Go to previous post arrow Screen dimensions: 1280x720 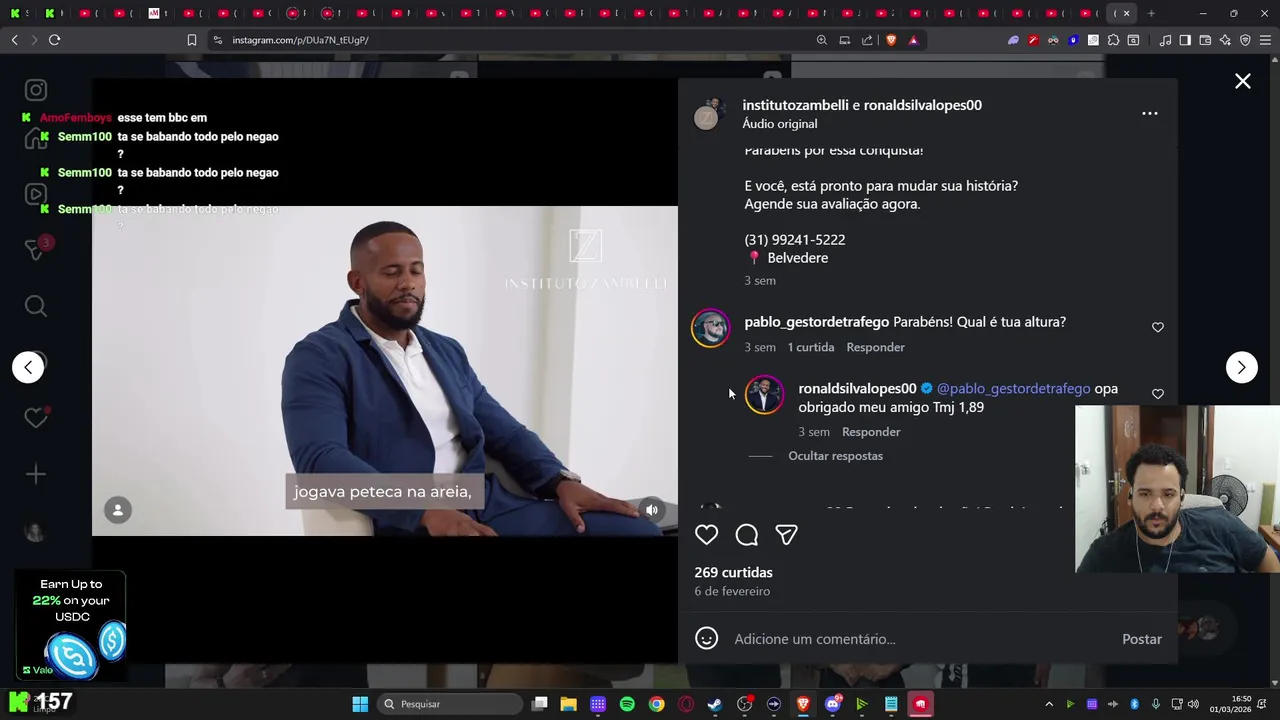[28, 367]
